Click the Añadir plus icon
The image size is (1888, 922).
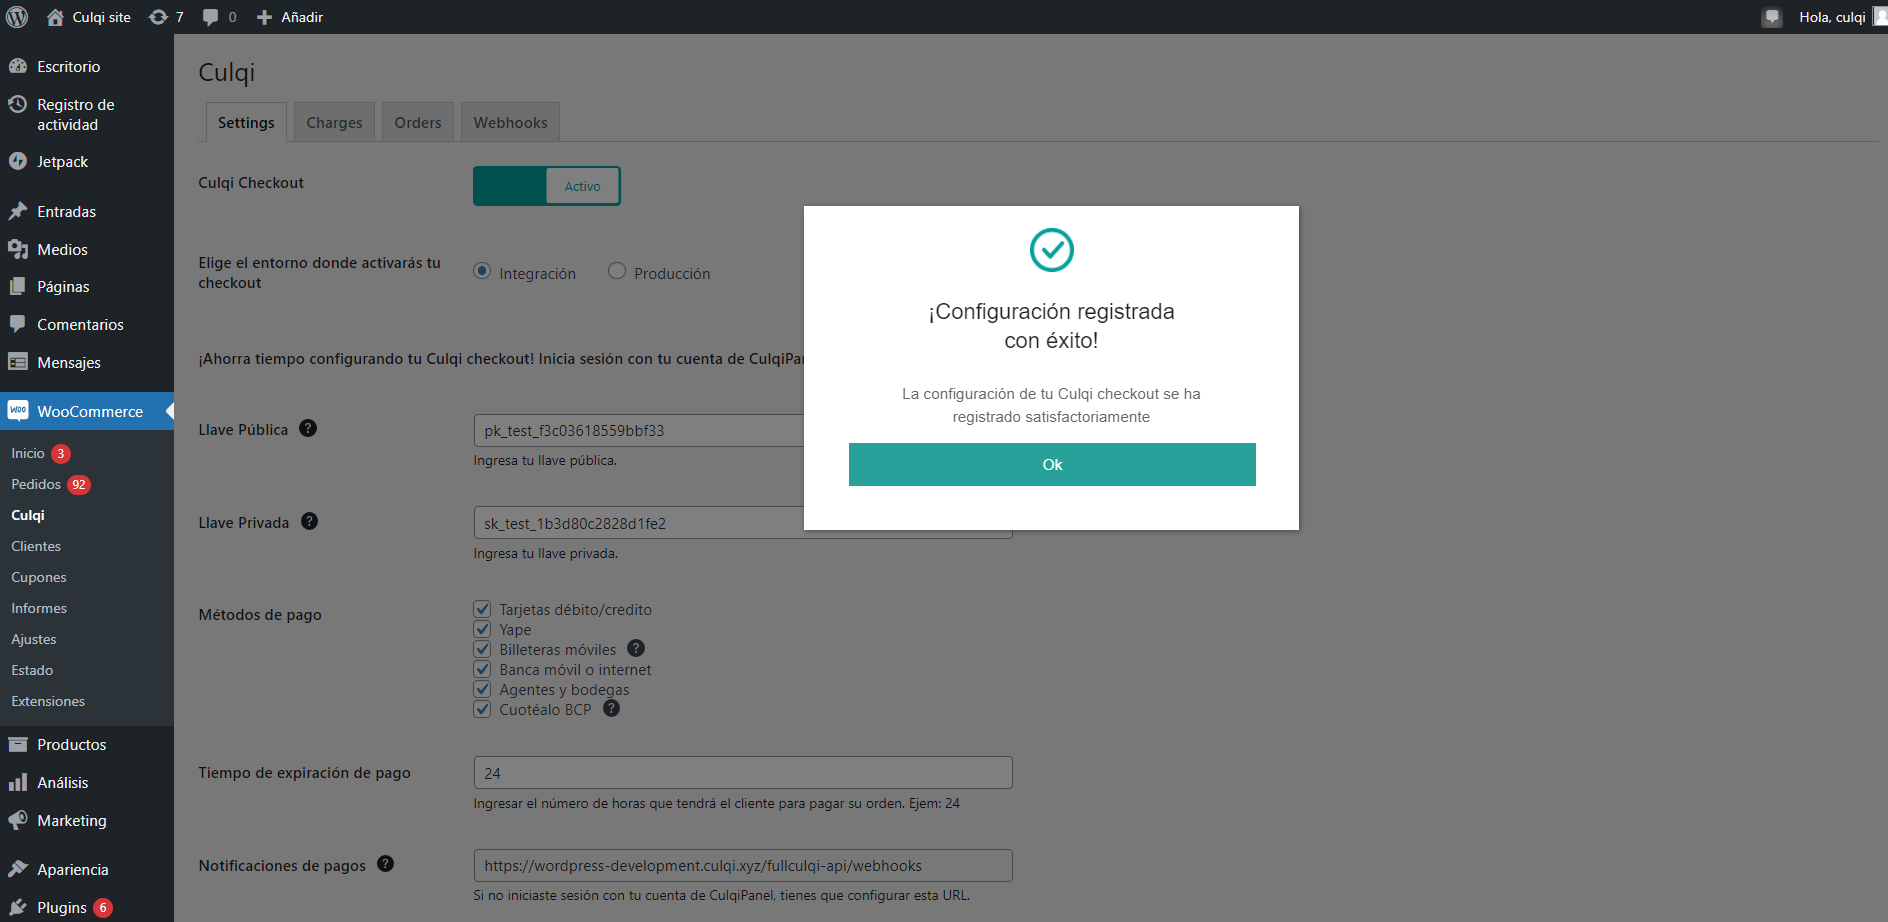tap(264, 17)
